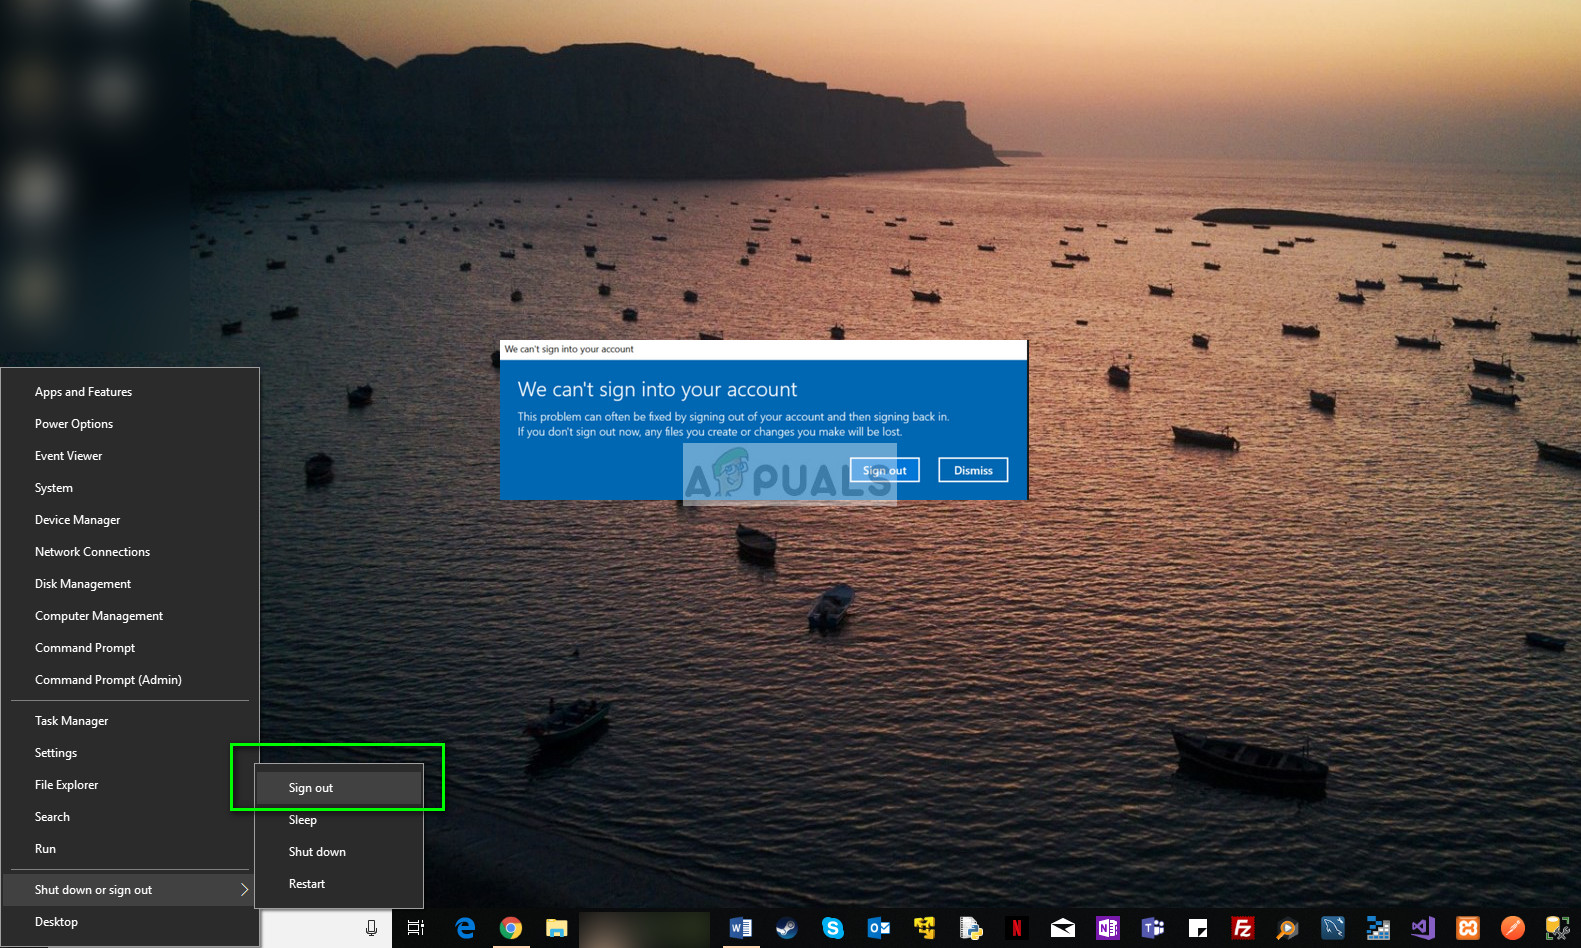Open Outlook from the taskbar
The width and height of the screenshot is (1581, 948).
click(x=879, y=929)
